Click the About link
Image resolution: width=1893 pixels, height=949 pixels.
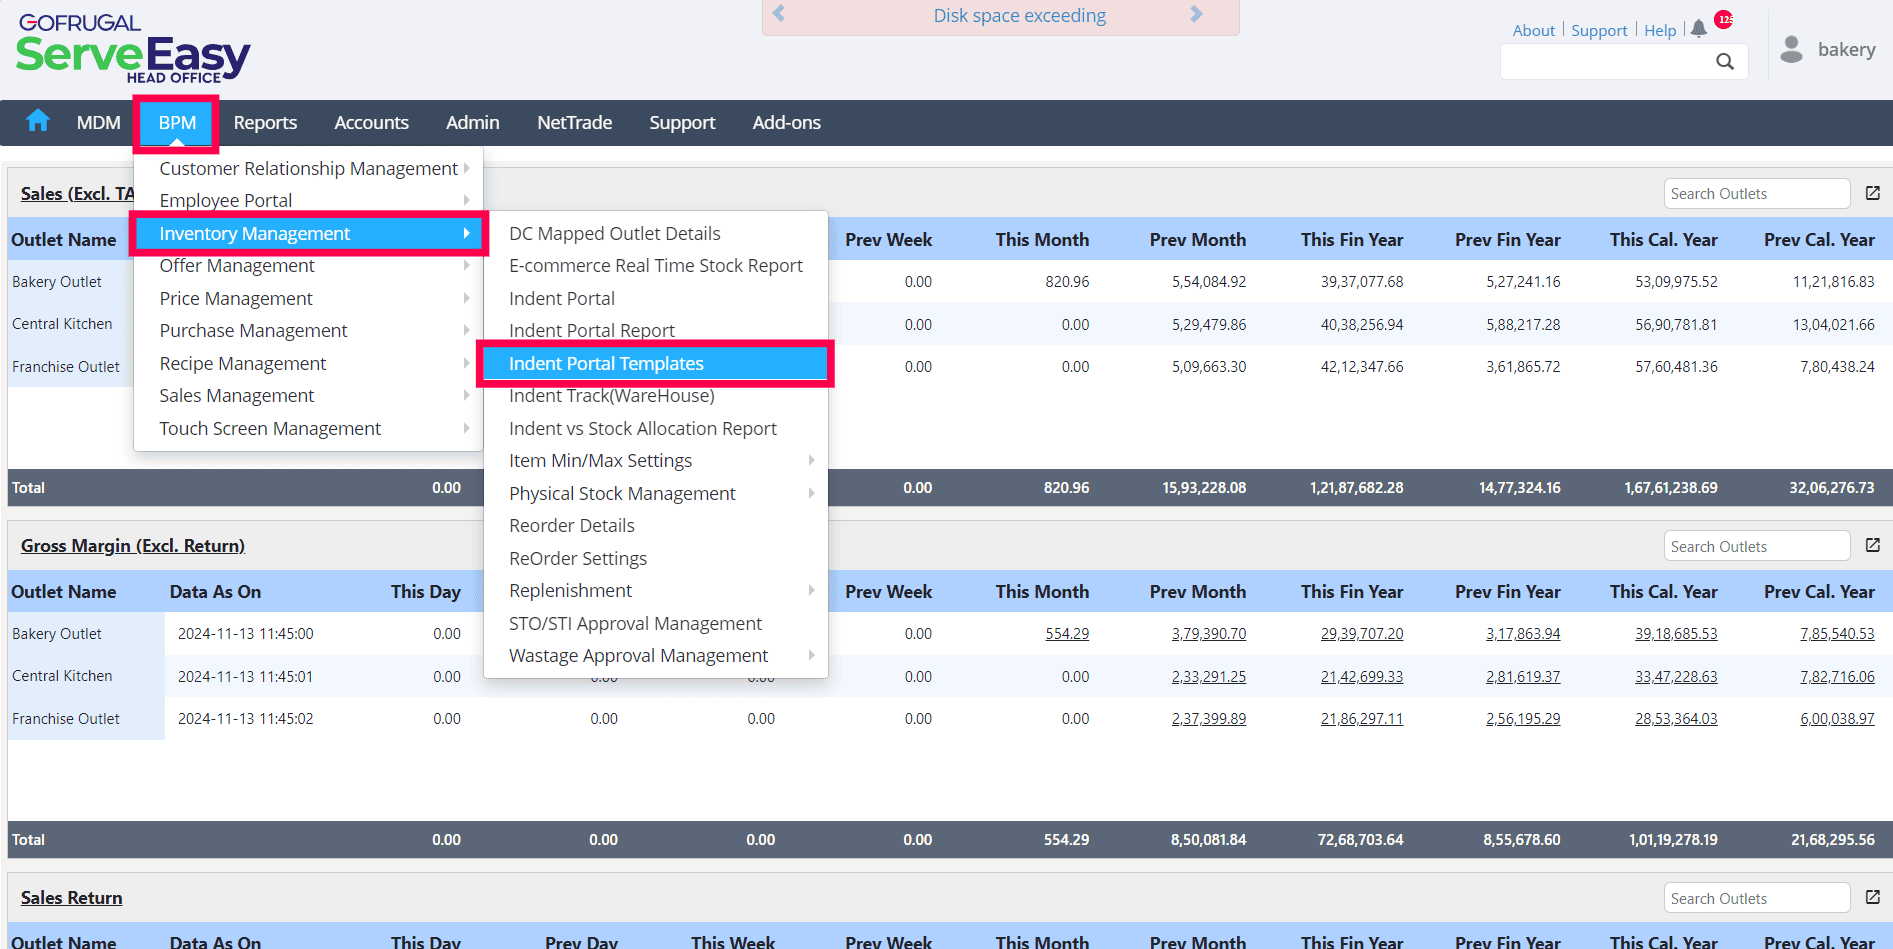[1533, 30]
